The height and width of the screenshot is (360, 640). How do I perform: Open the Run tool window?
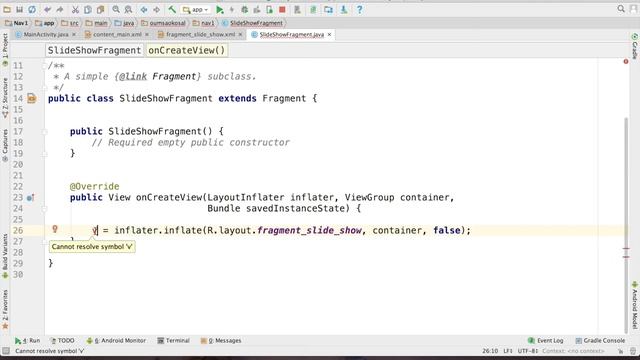point(27,340)
